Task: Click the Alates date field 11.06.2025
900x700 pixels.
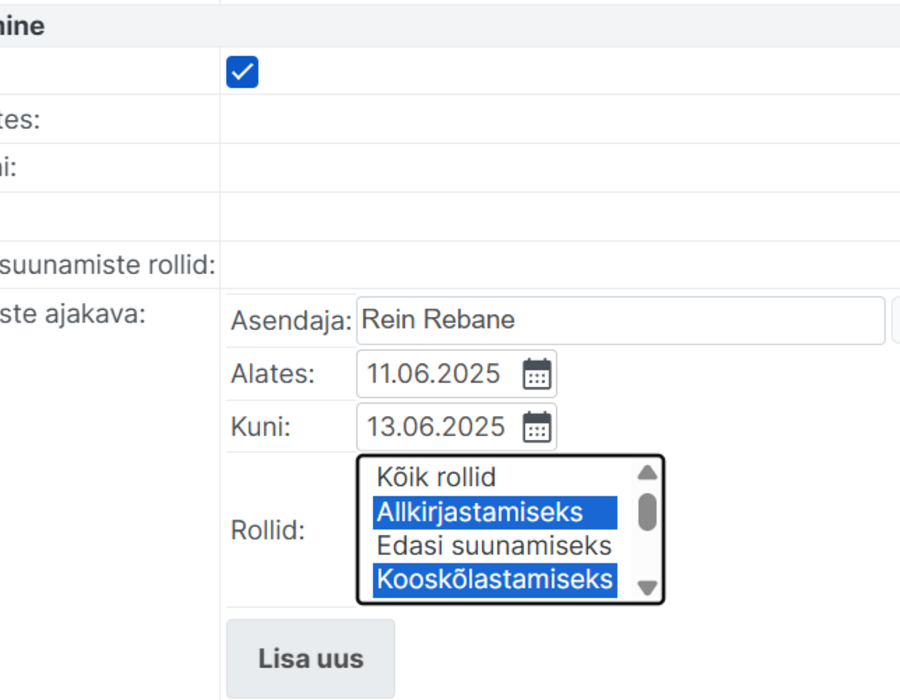Action: (x=456, y=374)
